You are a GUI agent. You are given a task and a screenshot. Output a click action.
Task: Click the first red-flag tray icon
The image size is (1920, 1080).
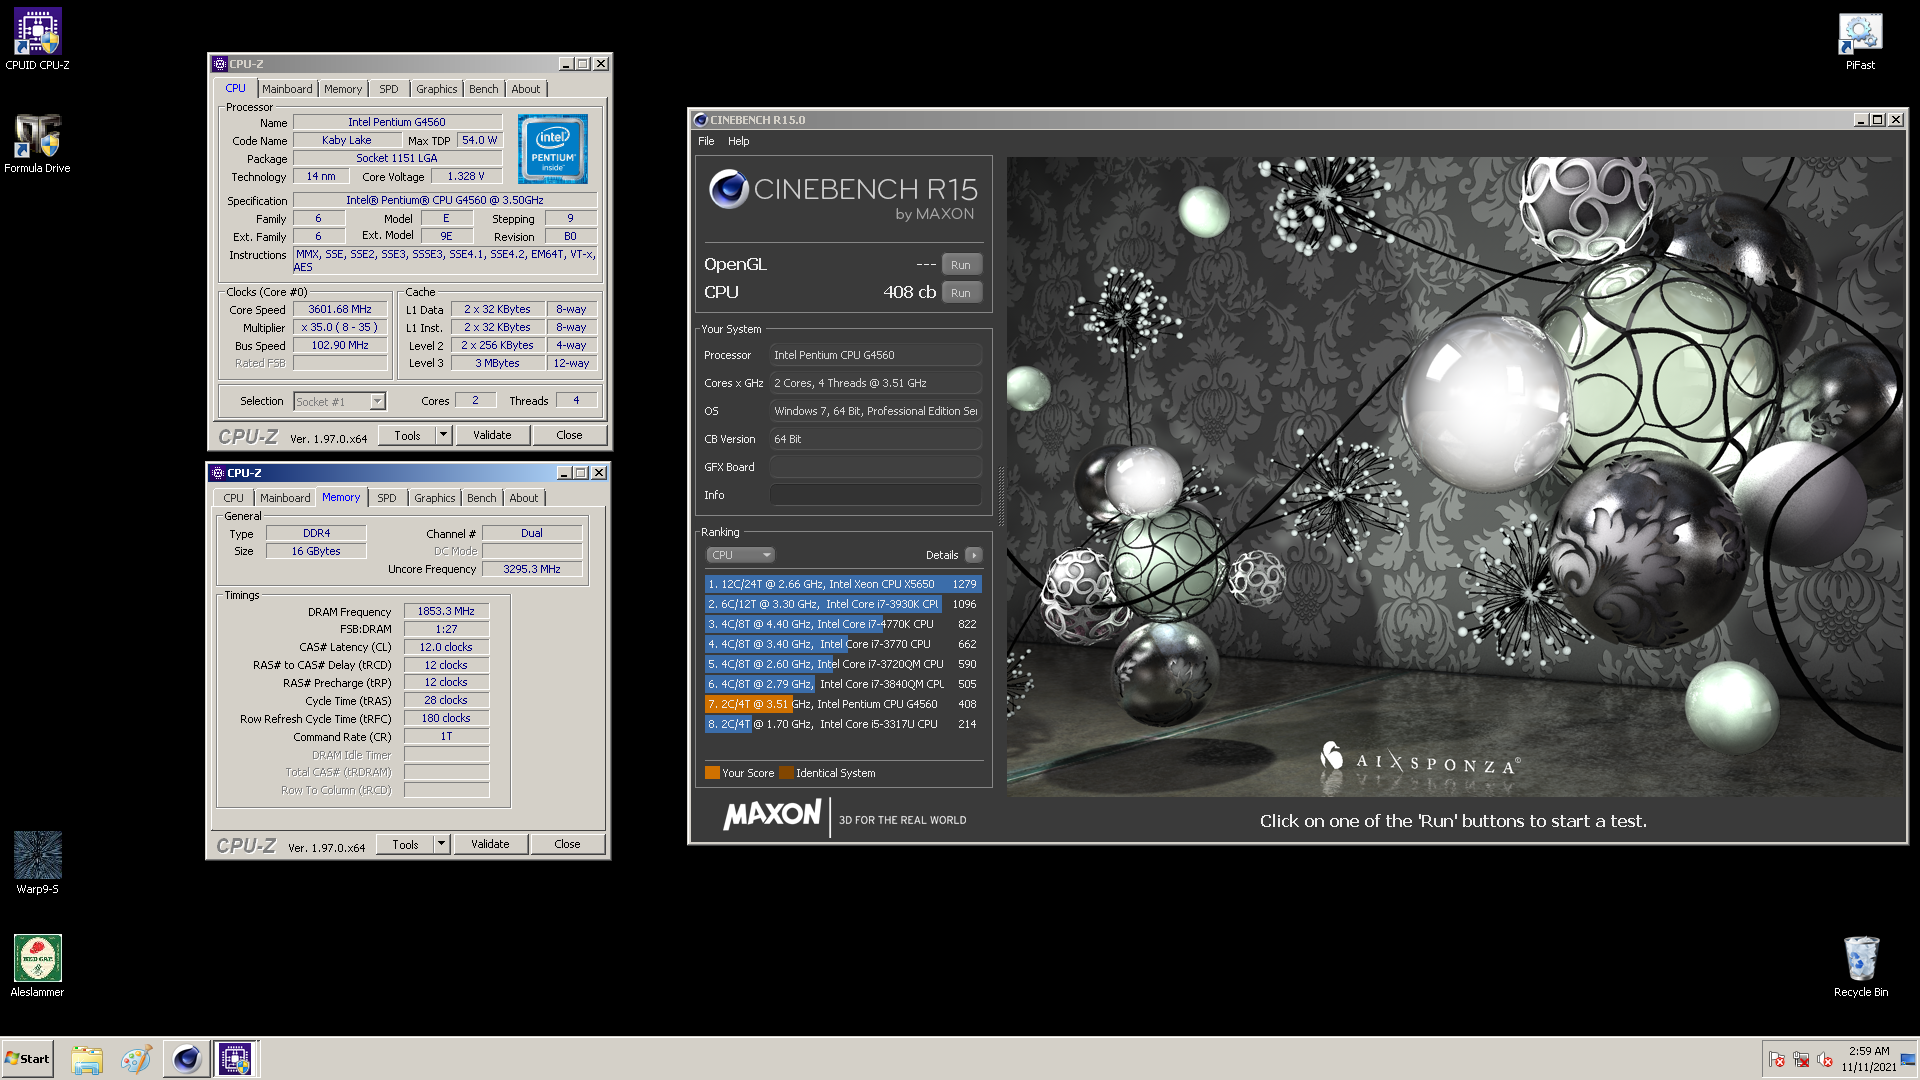(x=1777, y=1059)
